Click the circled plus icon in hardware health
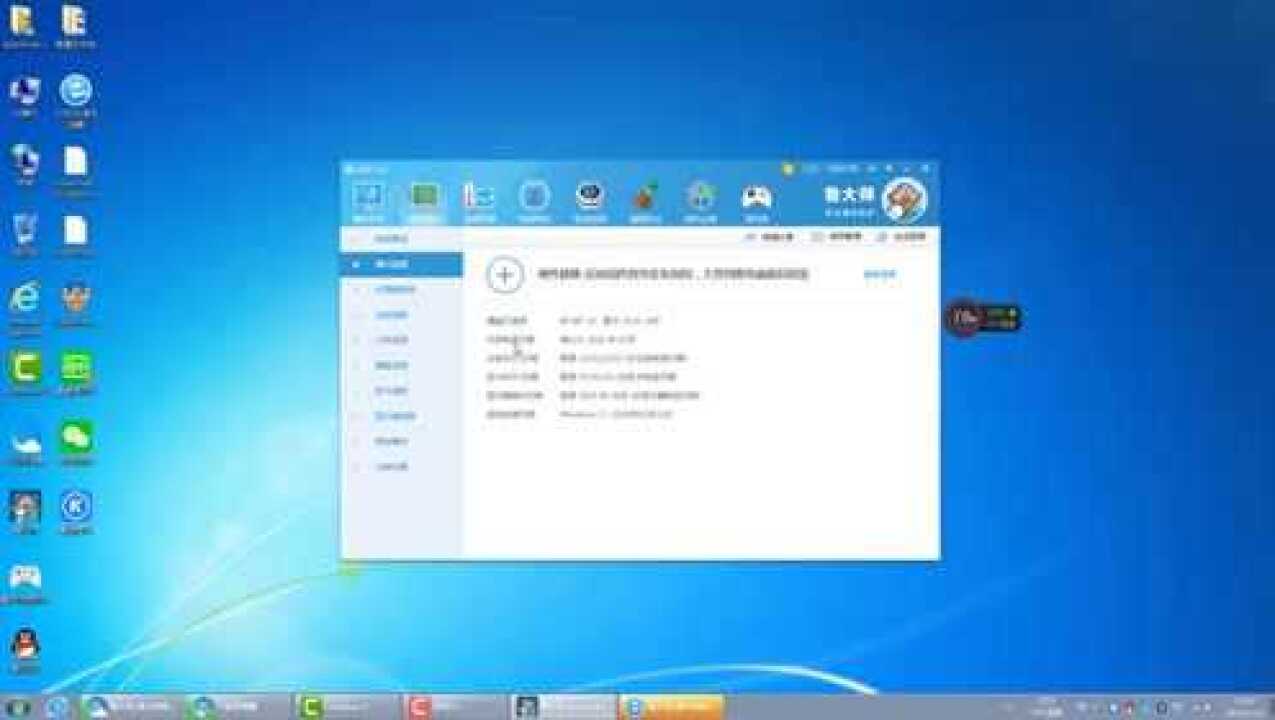1275x720 pixels. 505,275
